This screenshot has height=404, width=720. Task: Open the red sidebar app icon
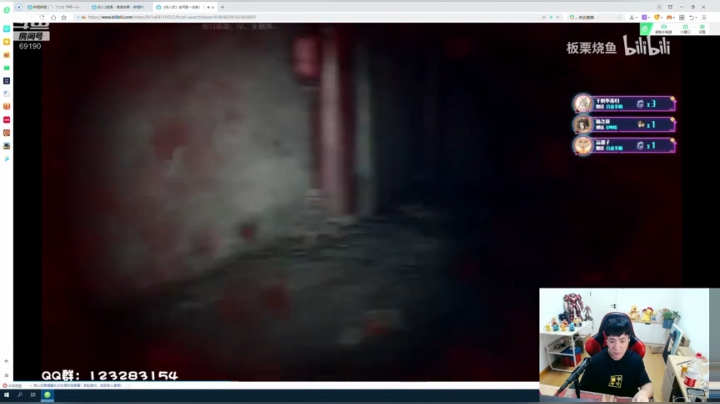point(6,120)
